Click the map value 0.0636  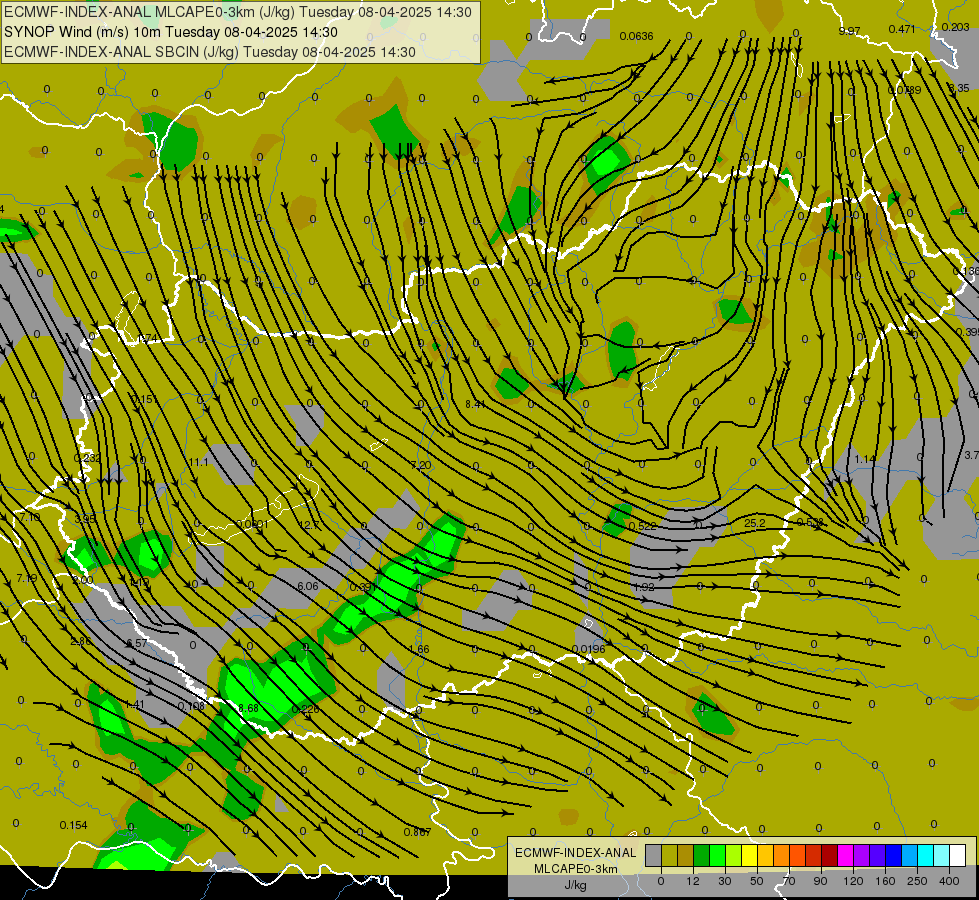click(636, 36)
